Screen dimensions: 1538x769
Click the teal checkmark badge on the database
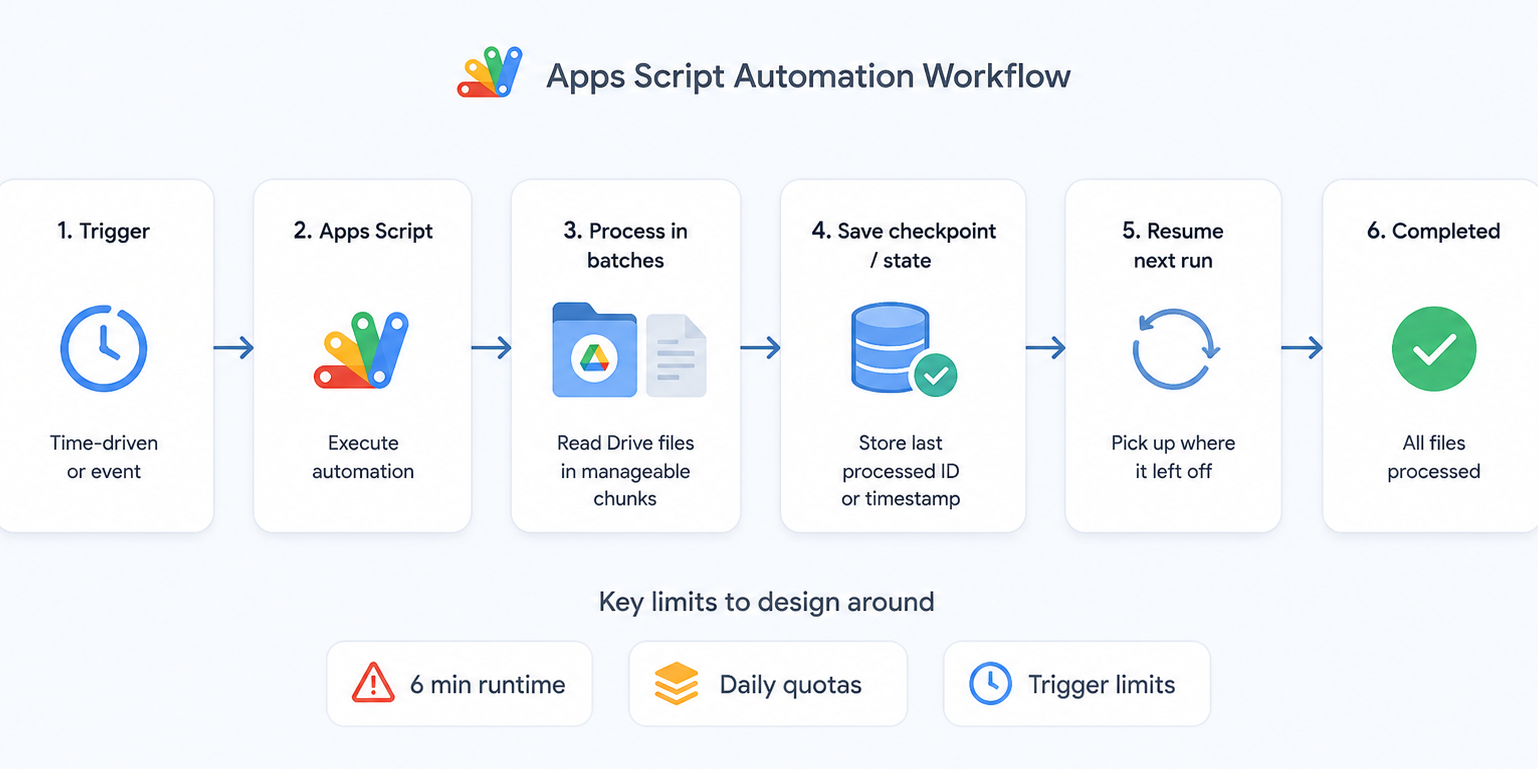point(935,375)
